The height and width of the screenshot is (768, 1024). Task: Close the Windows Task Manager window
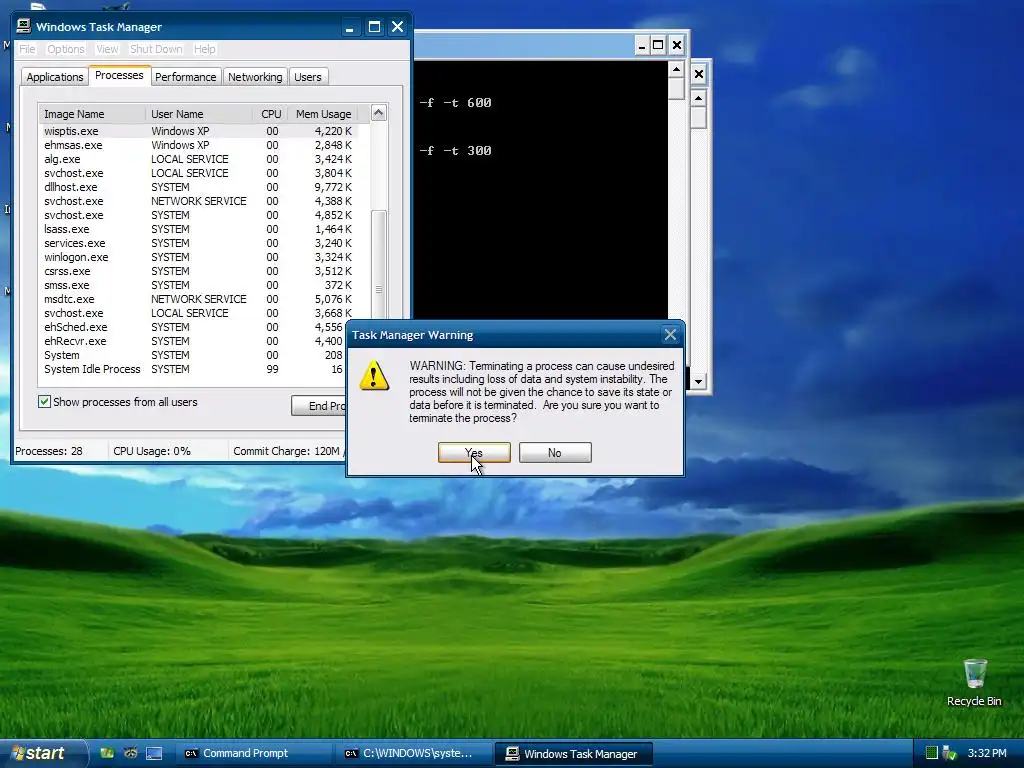pyautogui.click(x=398, y=27)
